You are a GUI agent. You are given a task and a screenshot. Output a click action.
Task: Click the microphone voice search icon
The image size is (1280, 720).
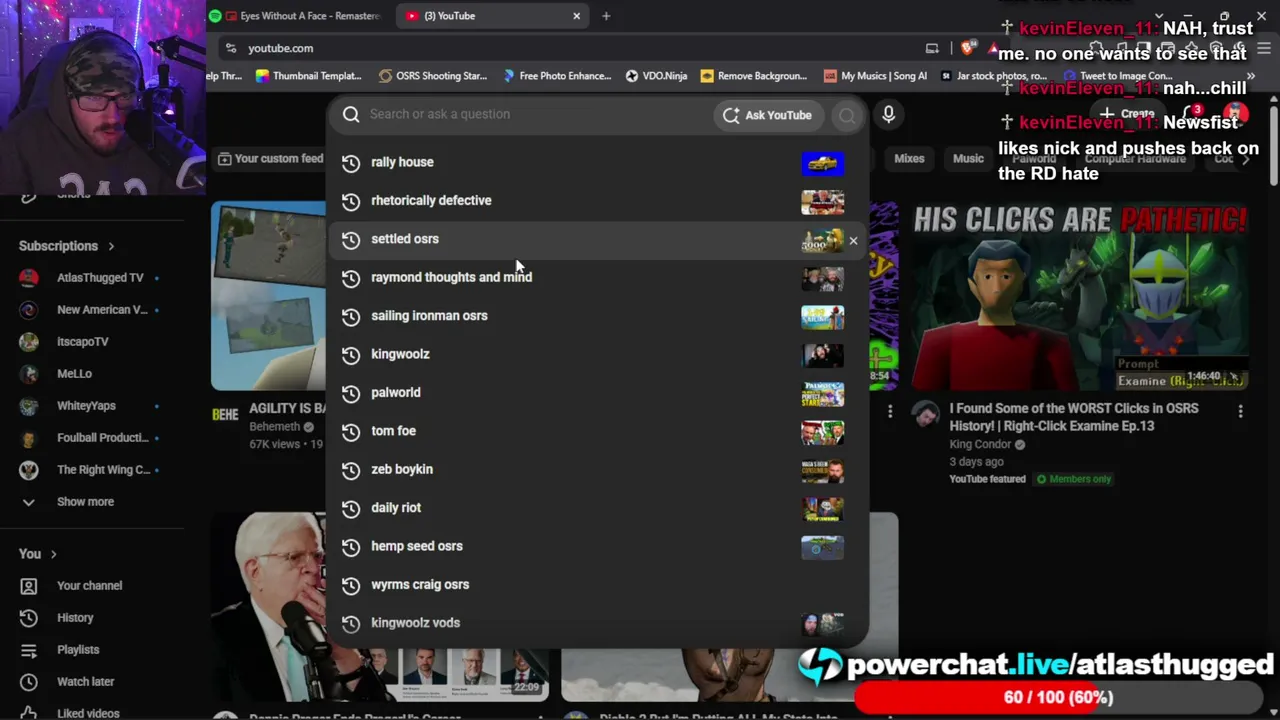(888, 115)
